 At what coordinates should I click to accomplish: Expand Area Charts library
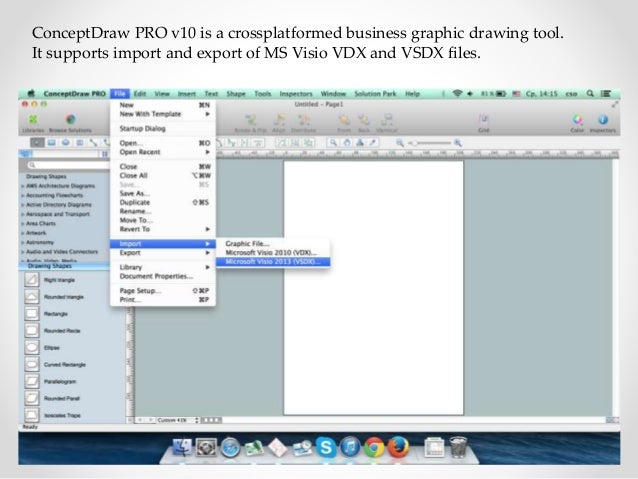(39, 223)
